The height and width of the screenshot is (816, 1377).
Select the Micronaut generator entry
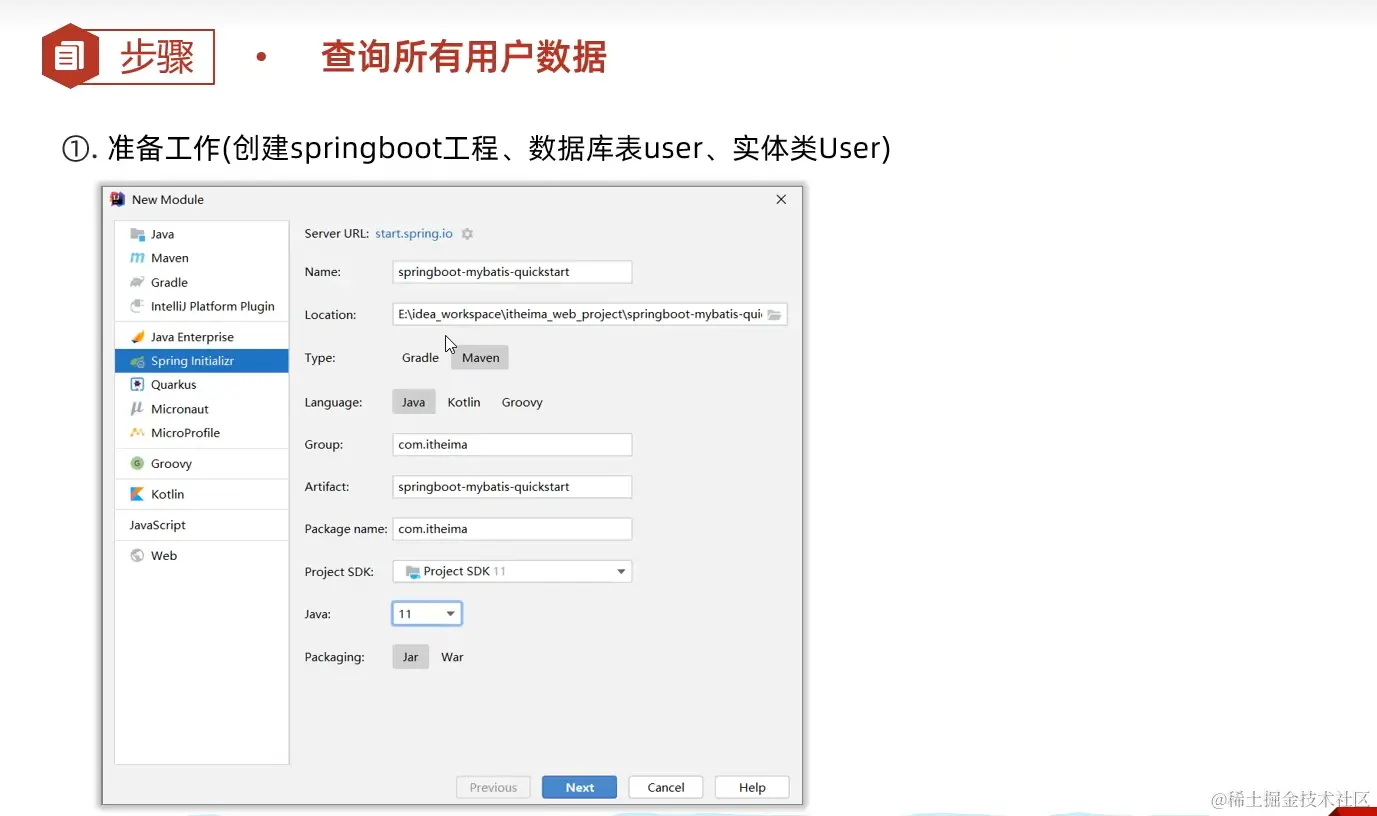(x=201, y=409)
